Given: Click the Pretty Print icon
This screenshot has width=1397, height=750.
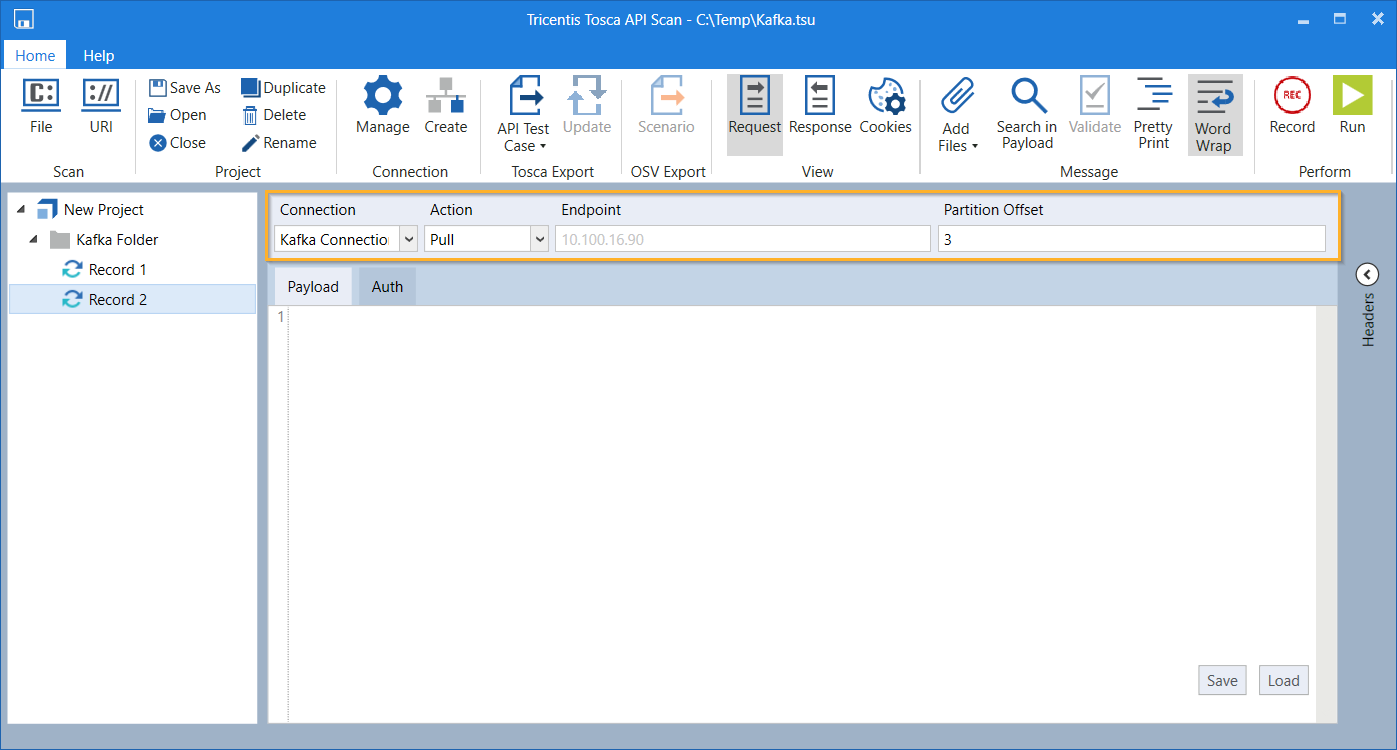Looking at the screenshot, I should coord(1153,97).
